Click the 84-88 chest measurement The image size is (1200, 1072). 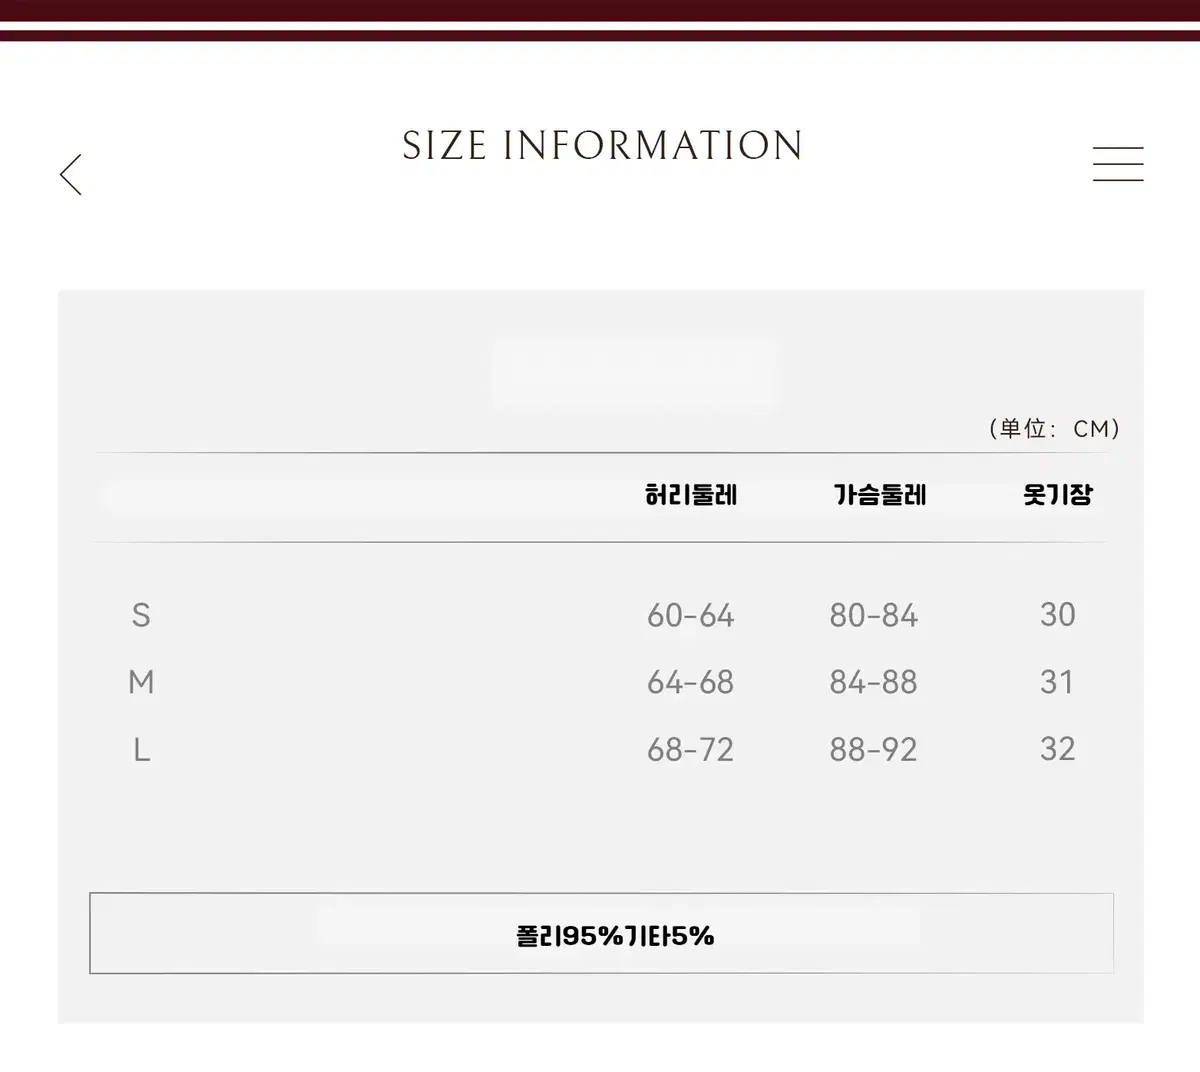873,682
